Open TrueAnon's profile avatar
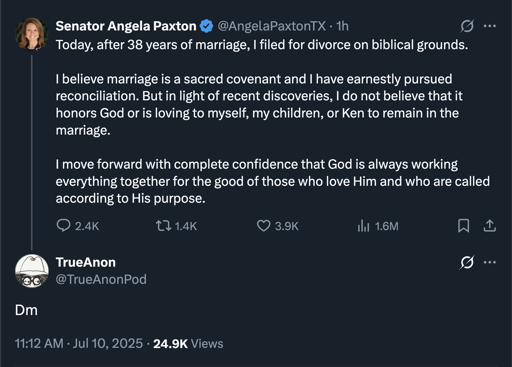 32,271
